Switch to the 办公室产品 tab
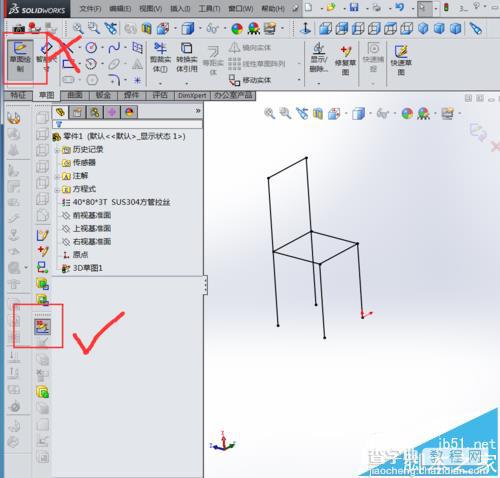The width and height of the screenshot is (500, 478). [x=233, y=95]
